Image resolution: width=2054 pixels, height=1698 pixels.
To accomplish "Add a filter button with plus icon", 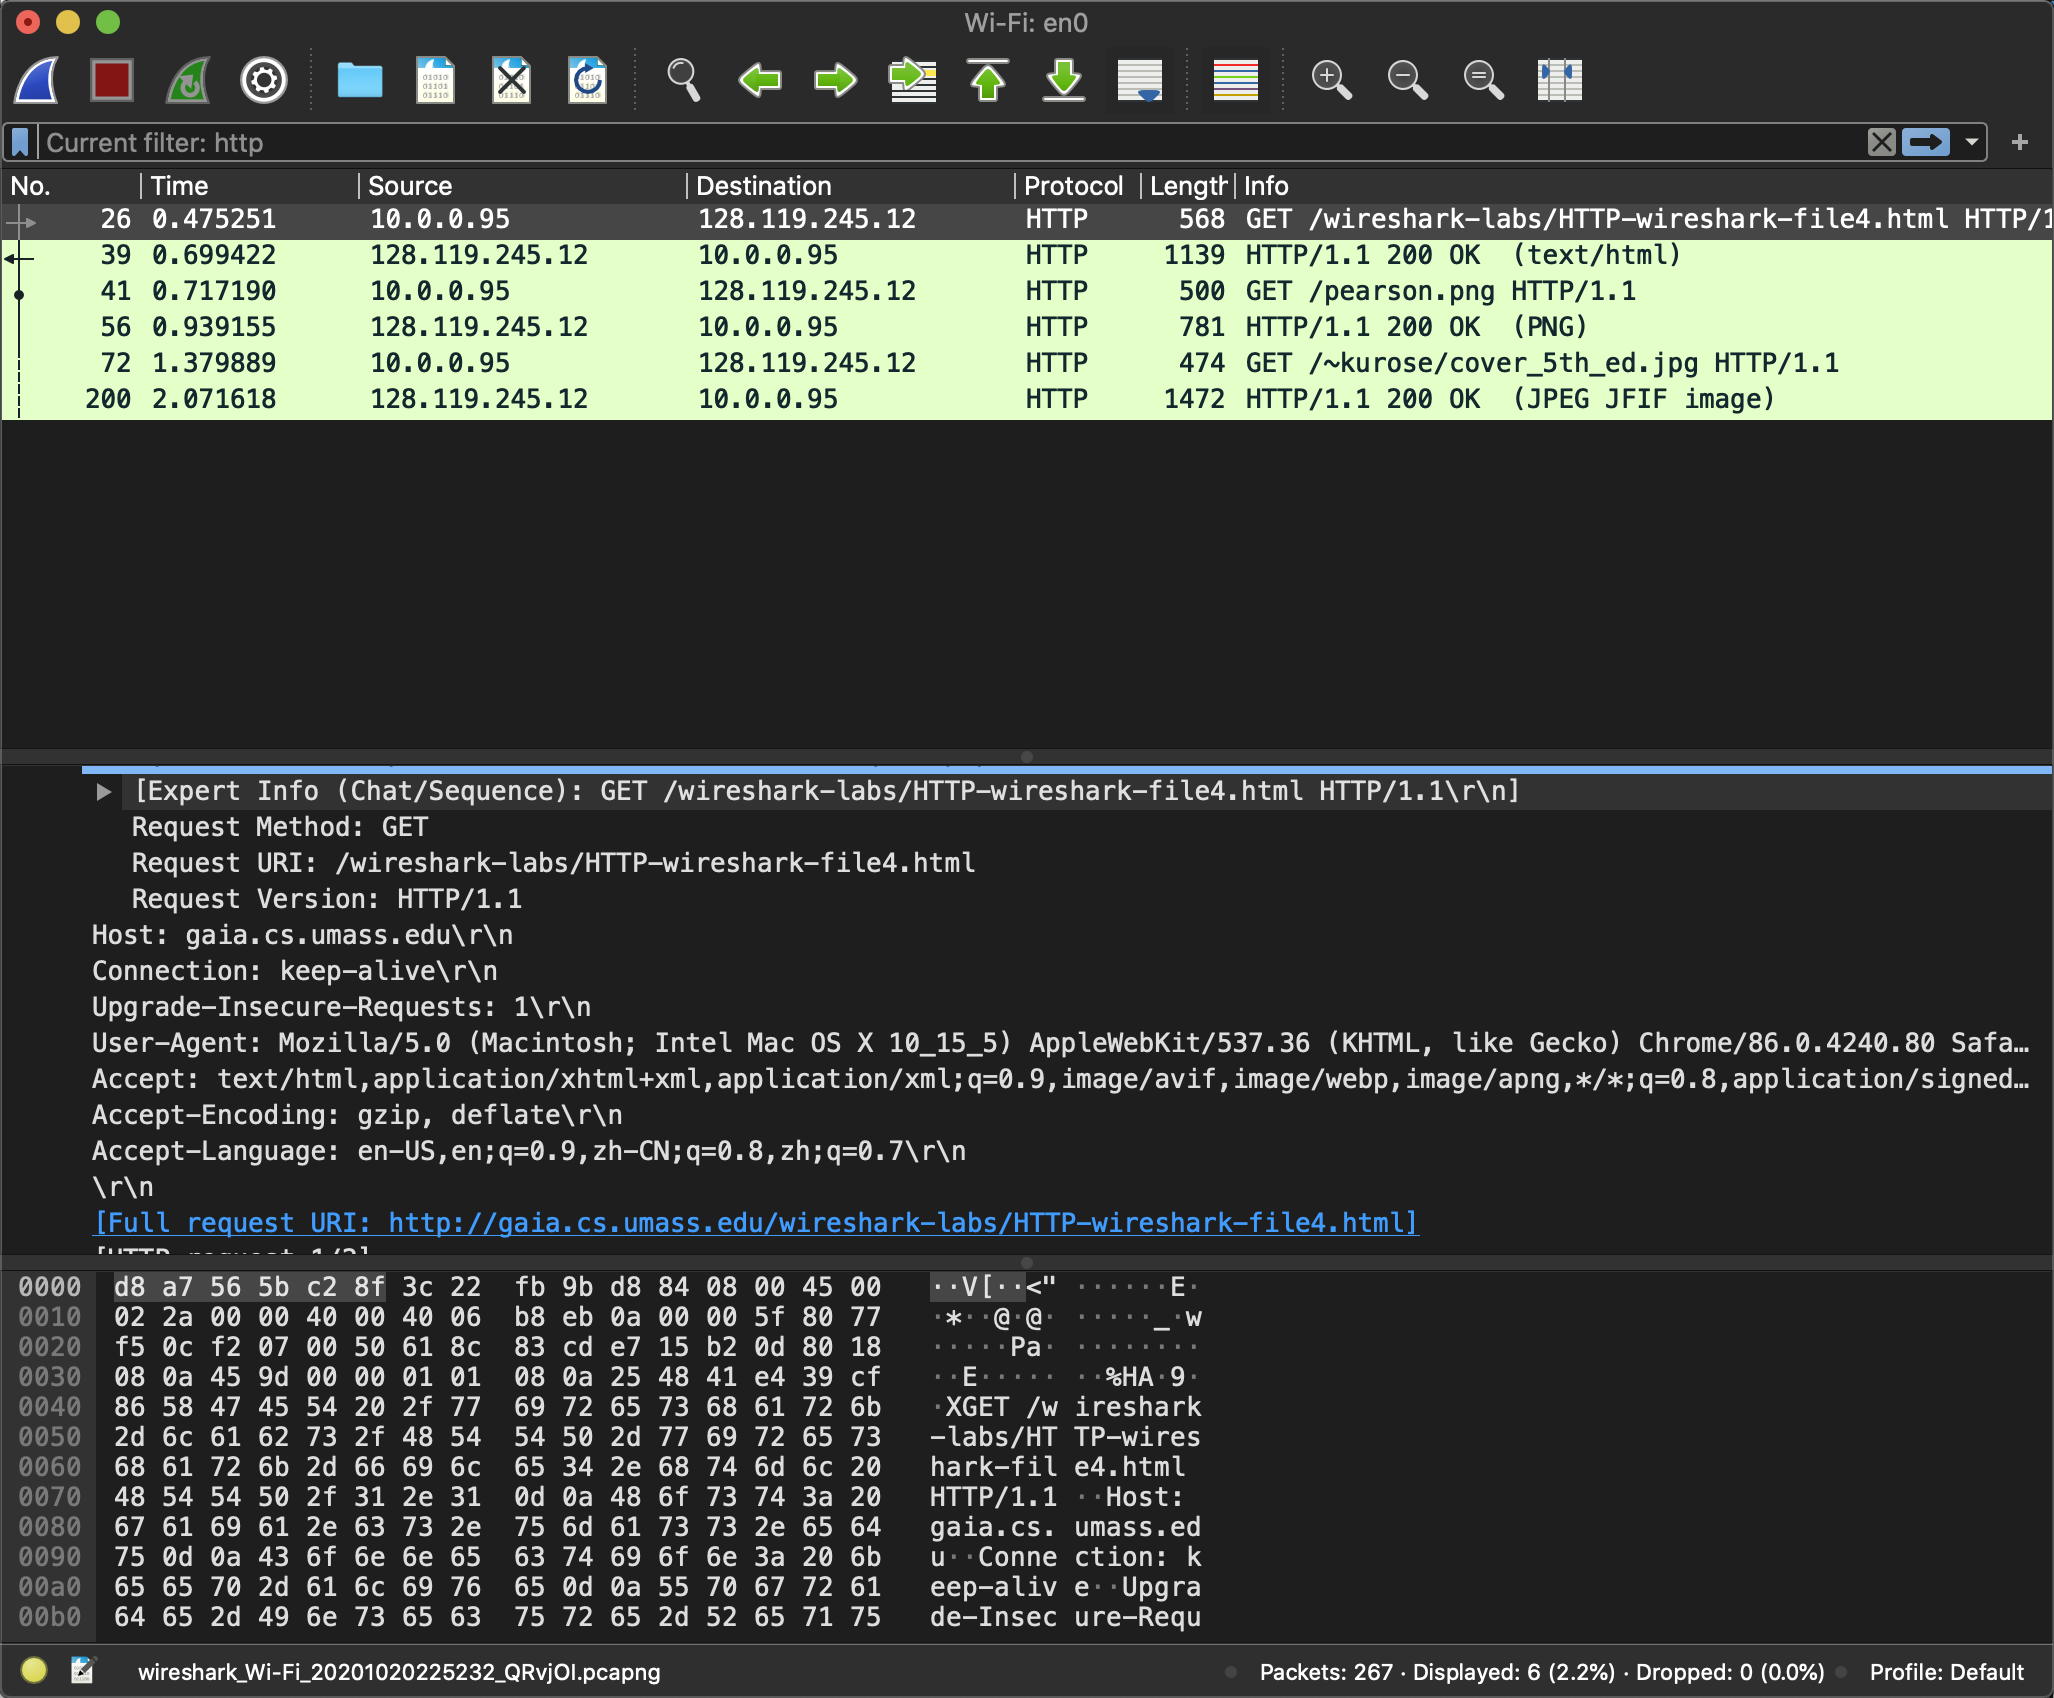I will [x=2019, y=143].
